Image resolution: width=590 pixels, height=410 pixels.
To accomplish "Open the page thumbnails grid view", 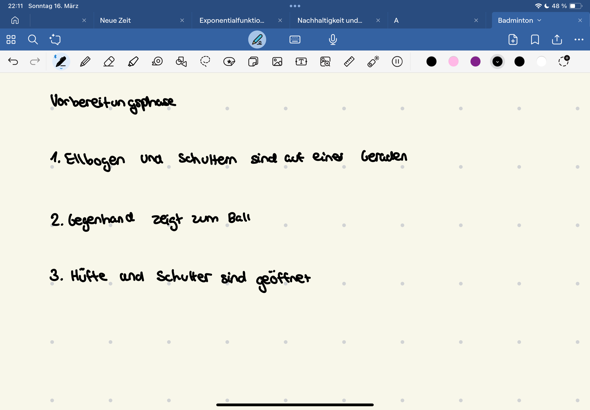I will coord(11,39).
